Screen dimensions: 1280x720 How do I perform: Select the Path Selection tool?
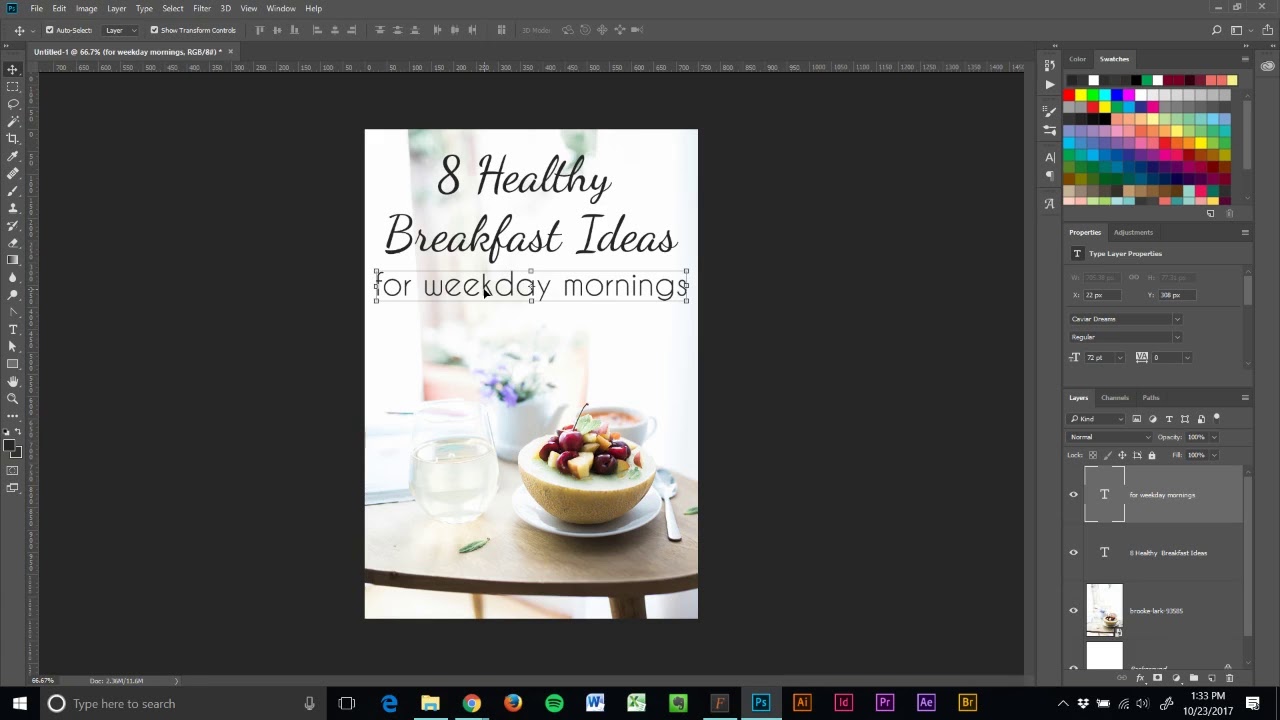13,346
